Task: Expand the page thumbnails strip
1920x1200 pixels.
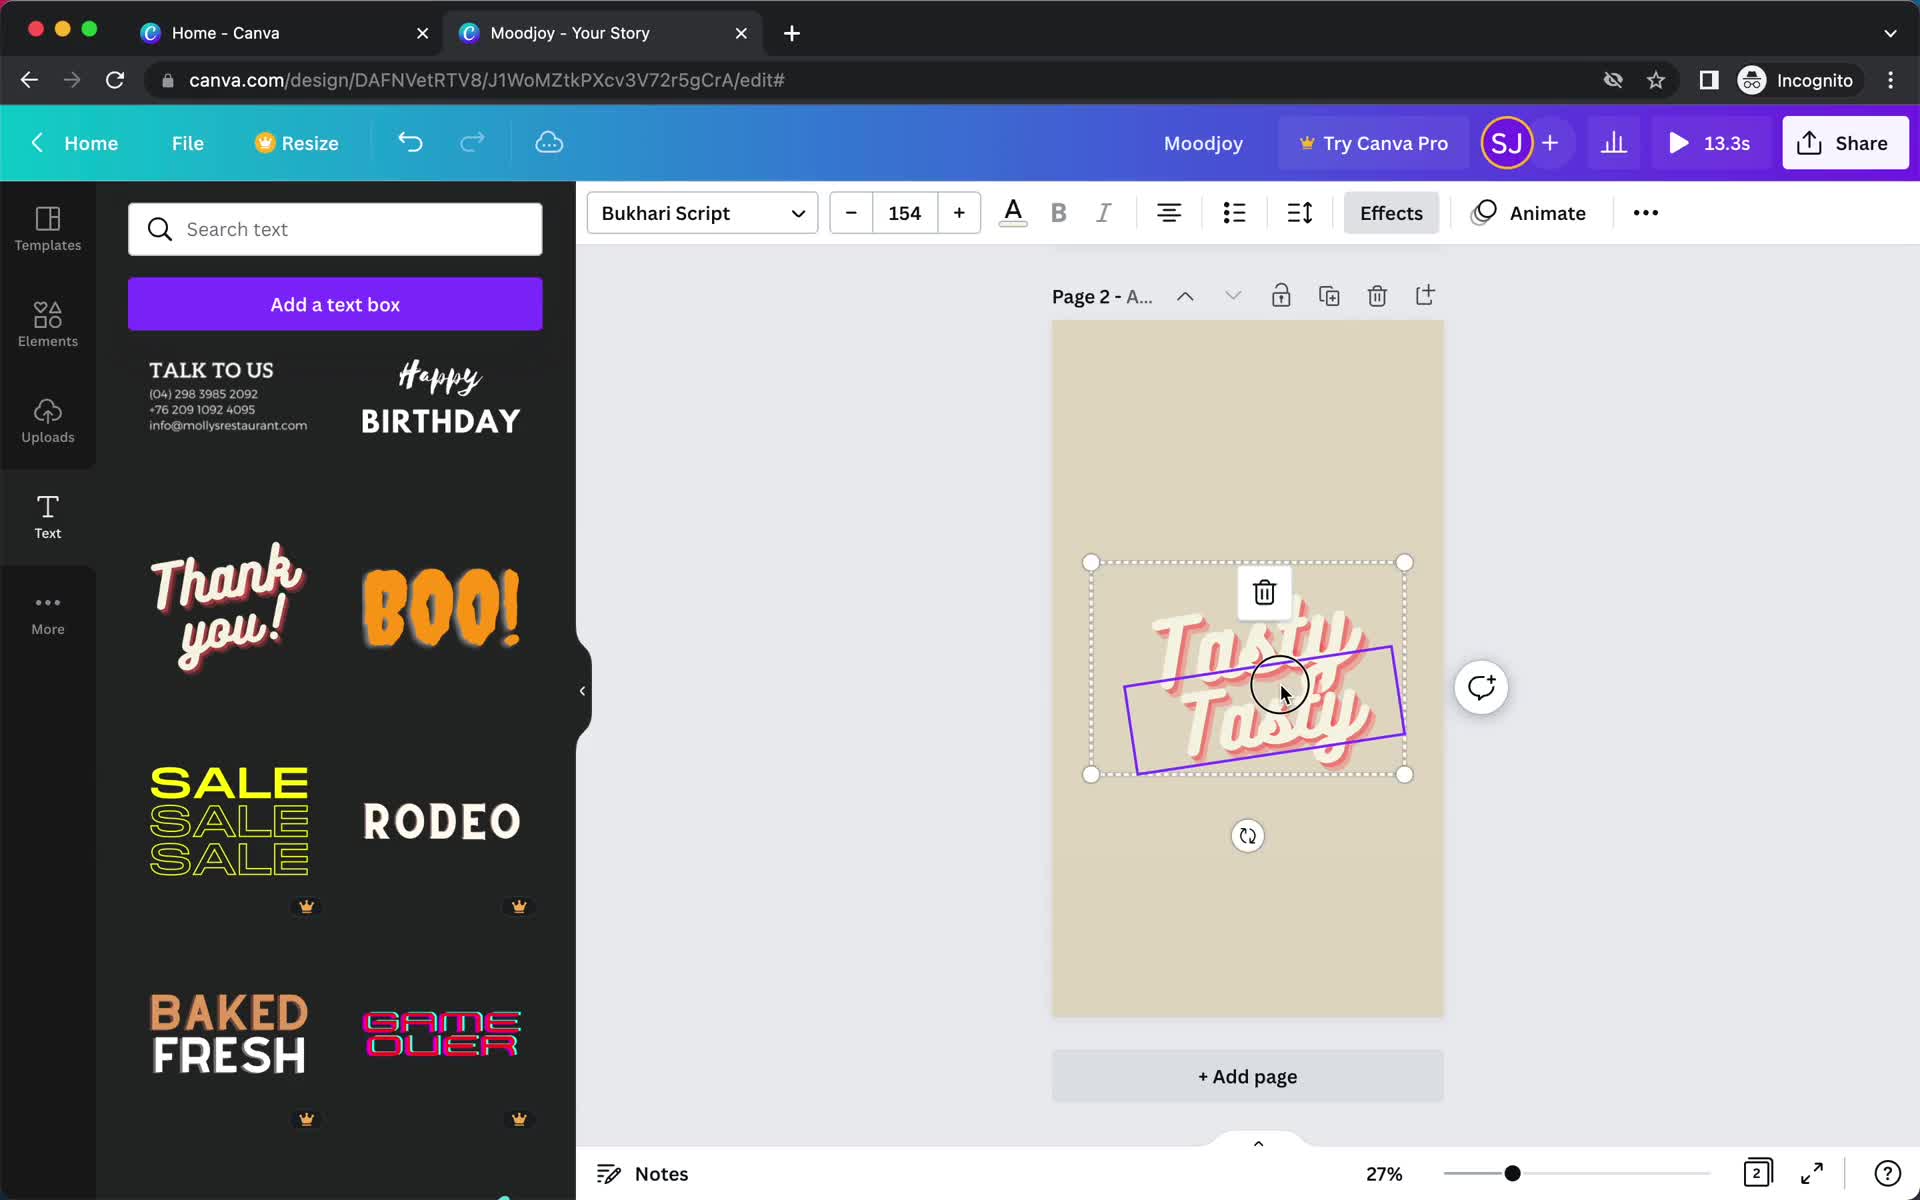Action: coord(1259,1143)
